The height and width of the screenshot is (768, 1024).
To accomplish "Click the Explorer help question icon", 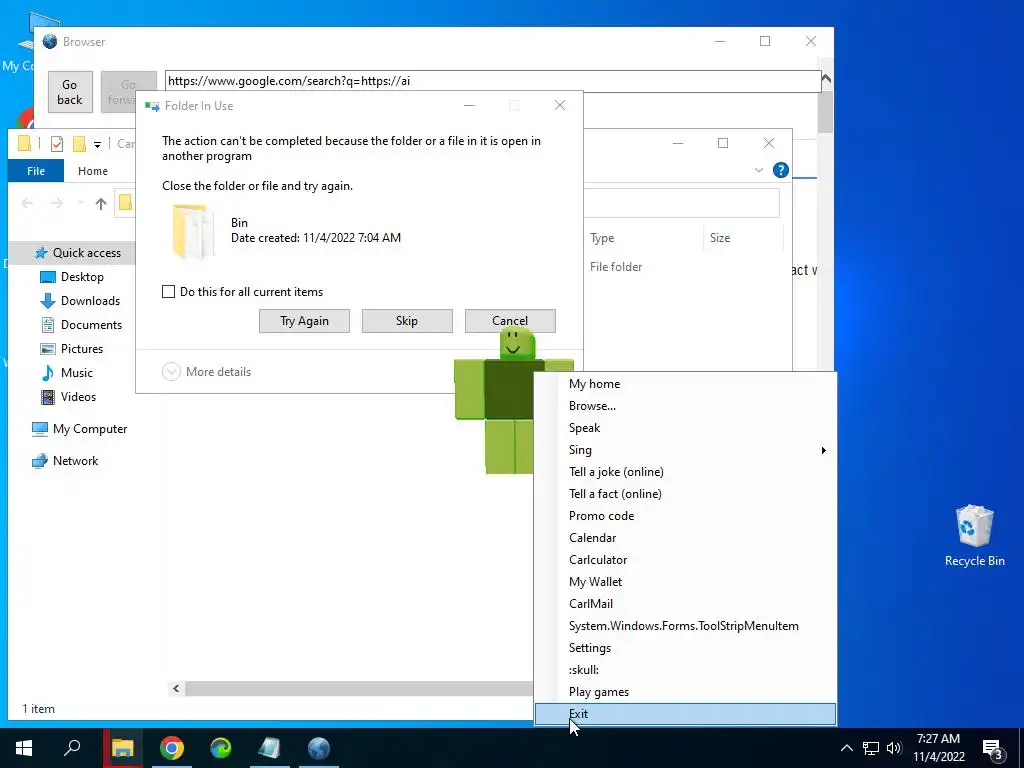I will pos(780,170).
